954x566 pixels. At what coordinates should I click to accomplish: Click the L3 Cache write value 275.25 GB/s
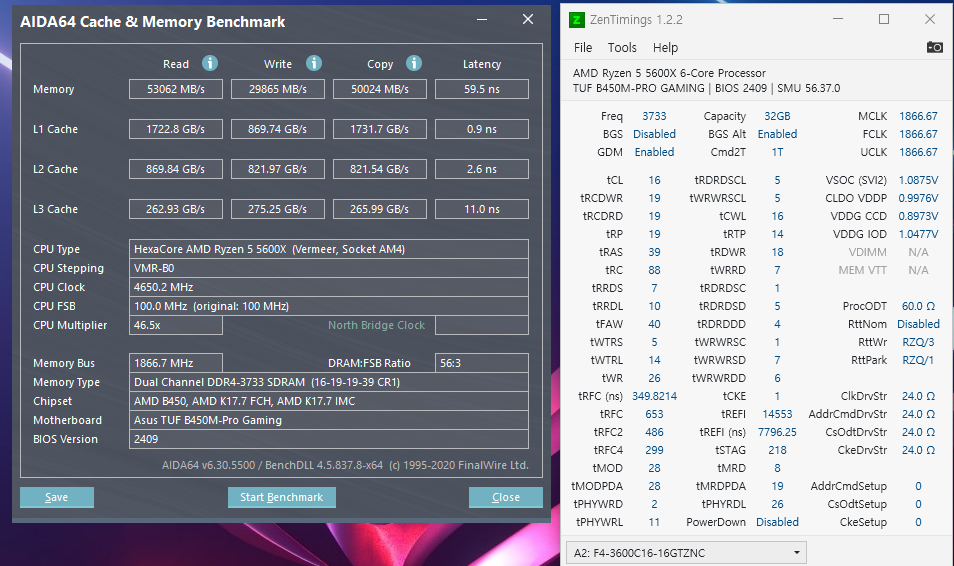pos(277,209)
